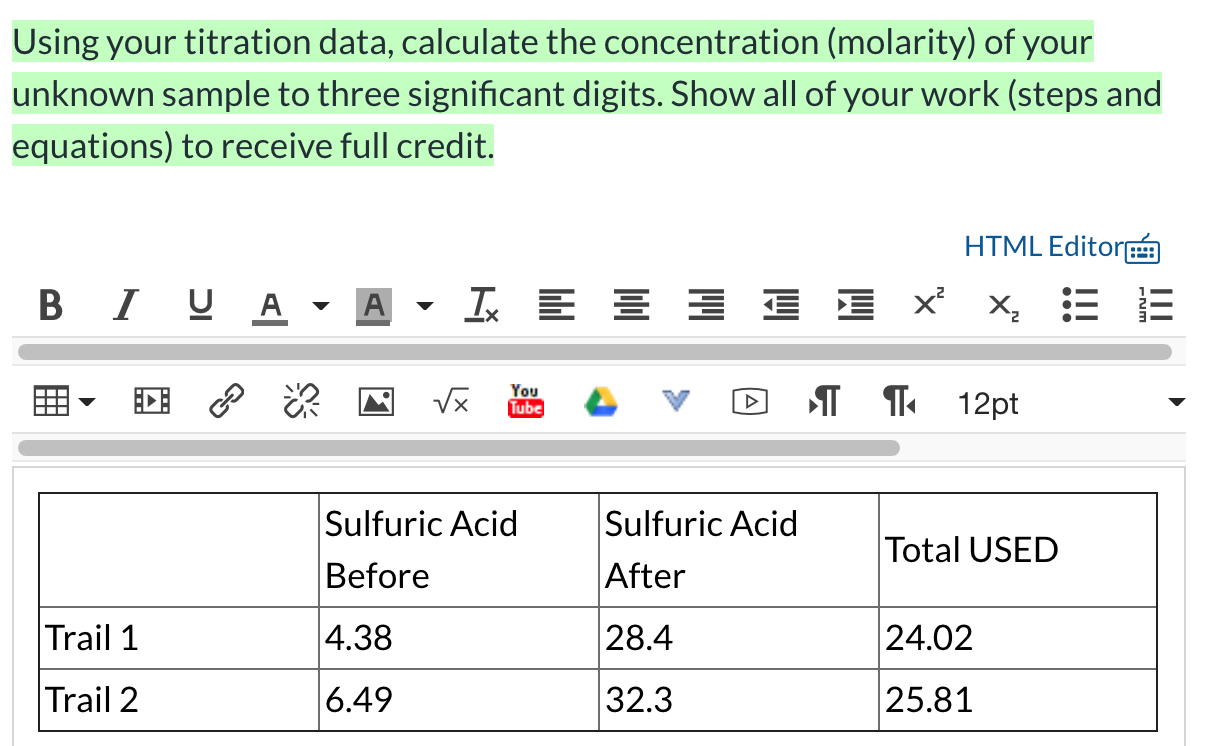Image resolution: width=1210 pixels, height=746 pixels.
Task: Toggle bold formatting
Action: 50,306
